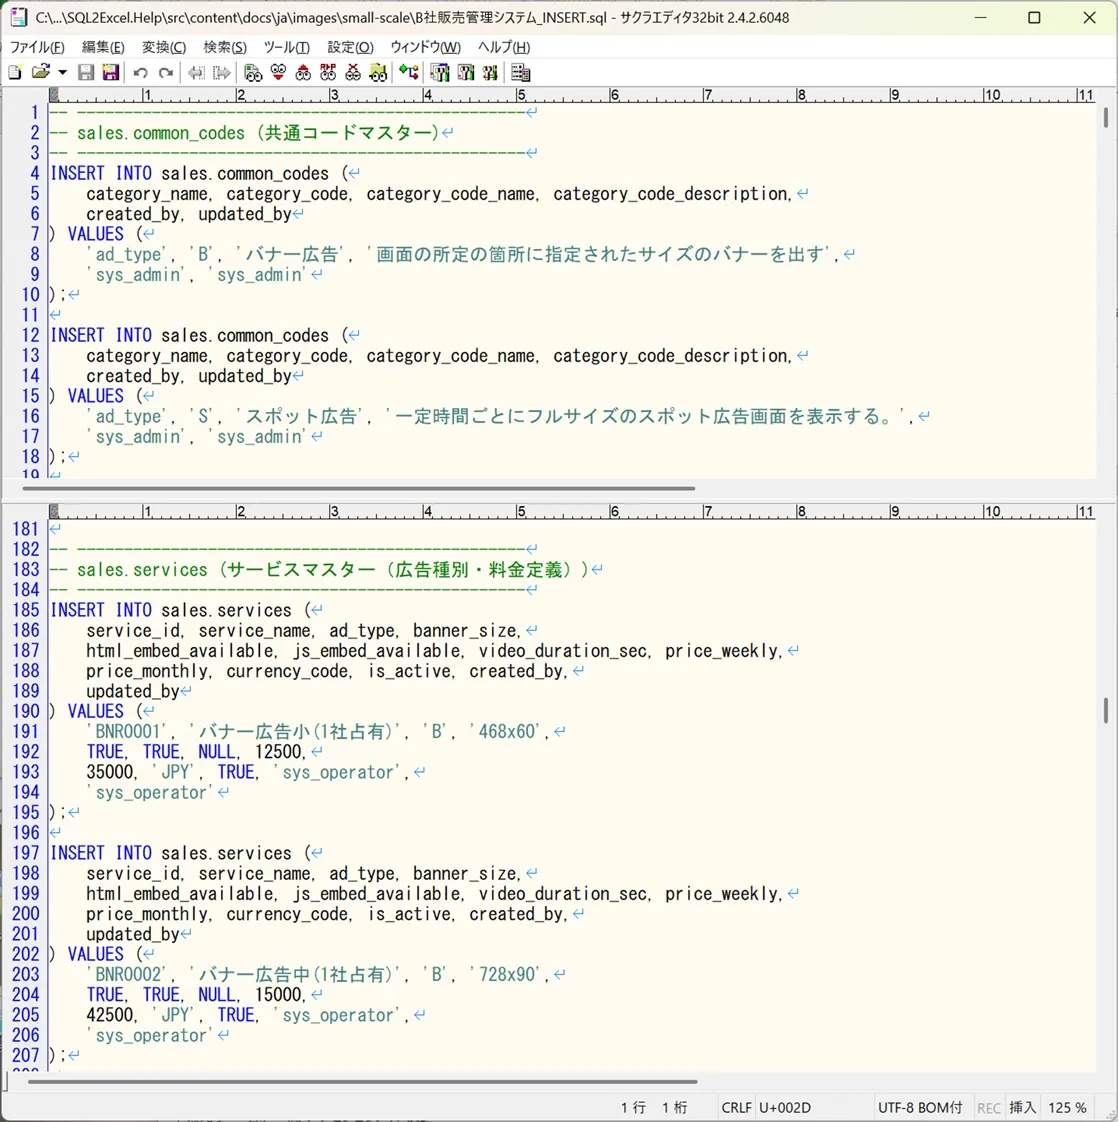Click status bar '1 行 1 桁' position

653,1107
